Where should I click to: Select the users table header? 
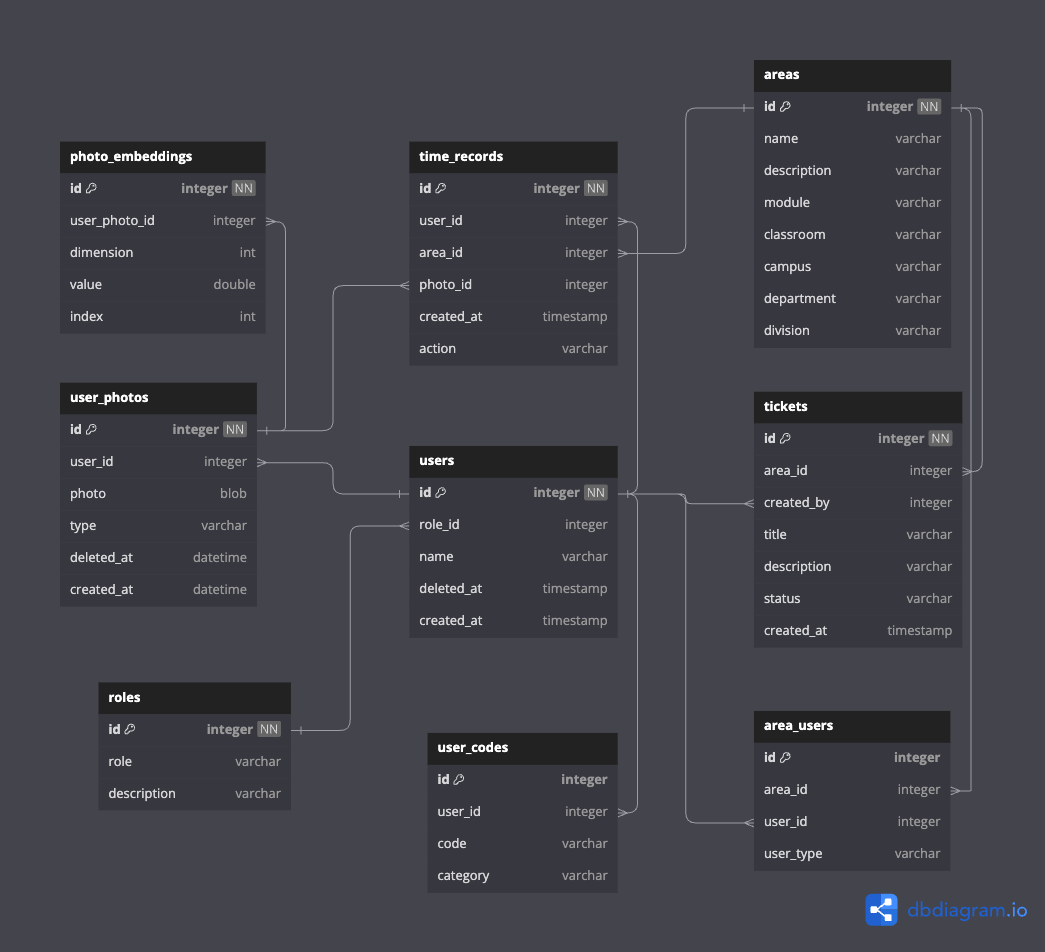coord(513,461)
